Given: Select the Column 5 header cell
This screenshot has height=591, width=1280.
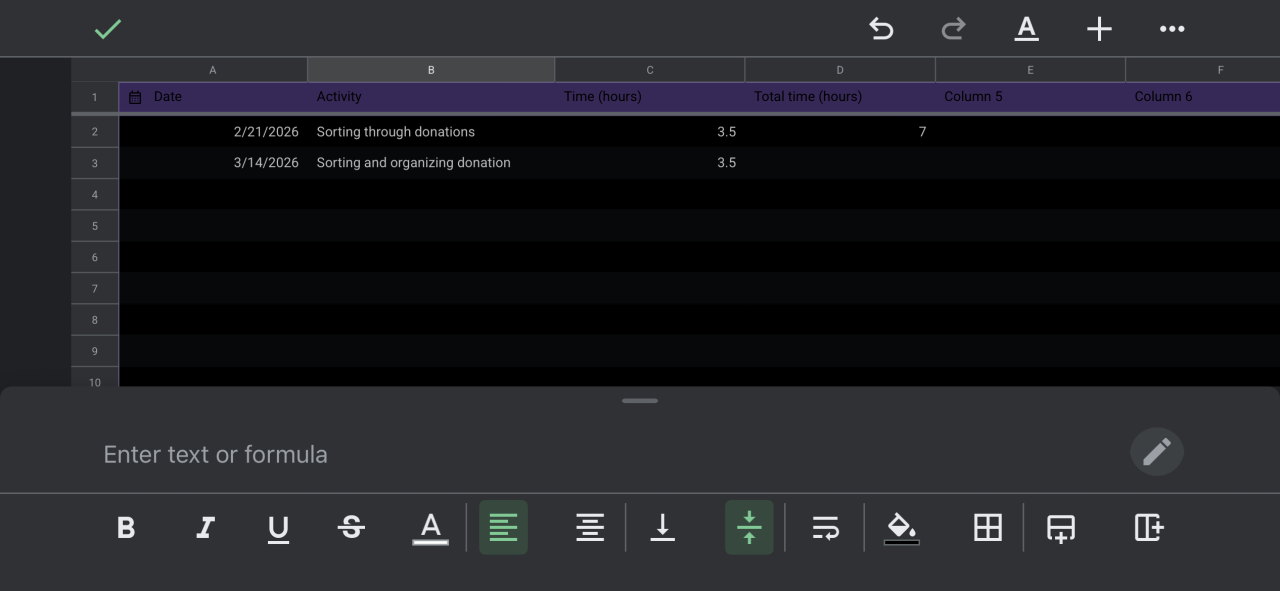Looking at the screenshot, I should pos(1030,97).
